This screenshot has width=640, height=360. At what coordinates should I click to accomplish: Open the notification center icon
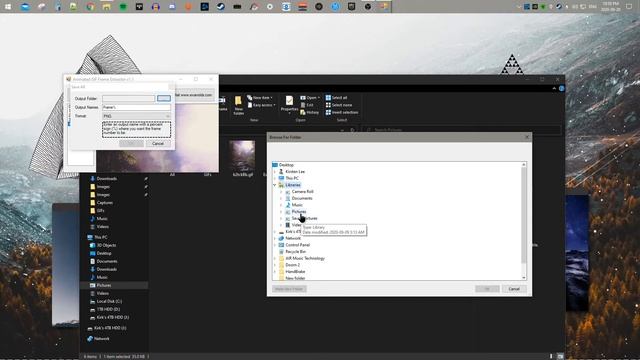(629, 7)
